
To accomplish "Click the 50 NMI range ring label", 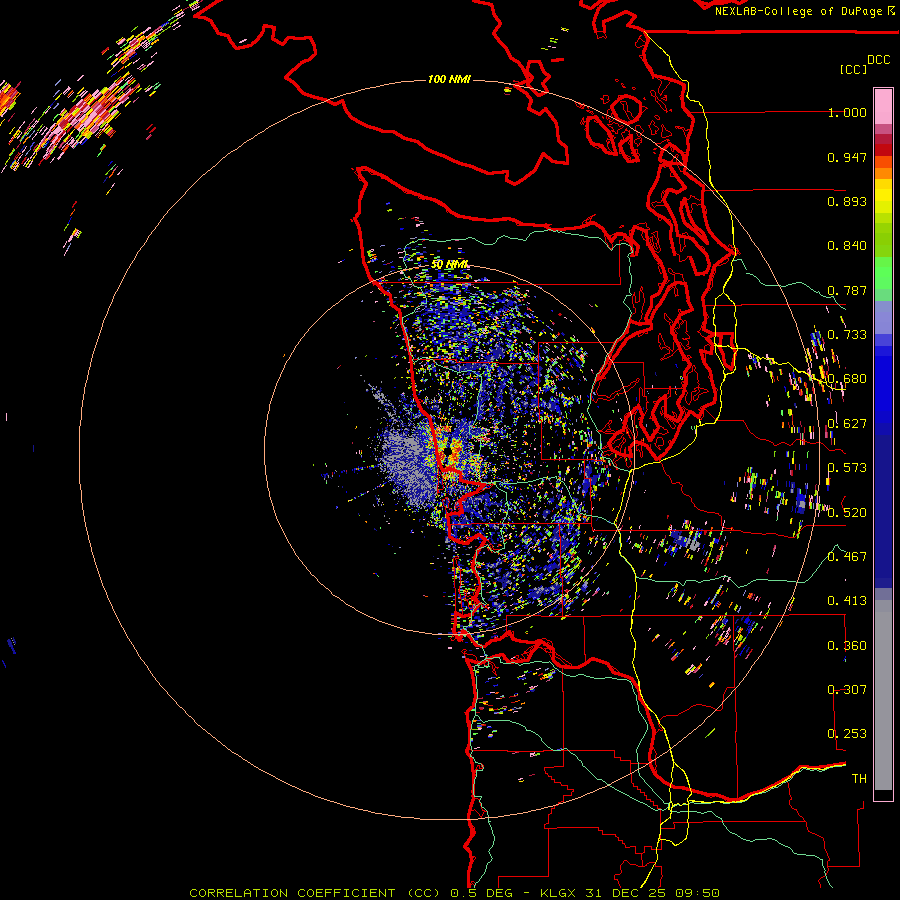I will (449, 265).
